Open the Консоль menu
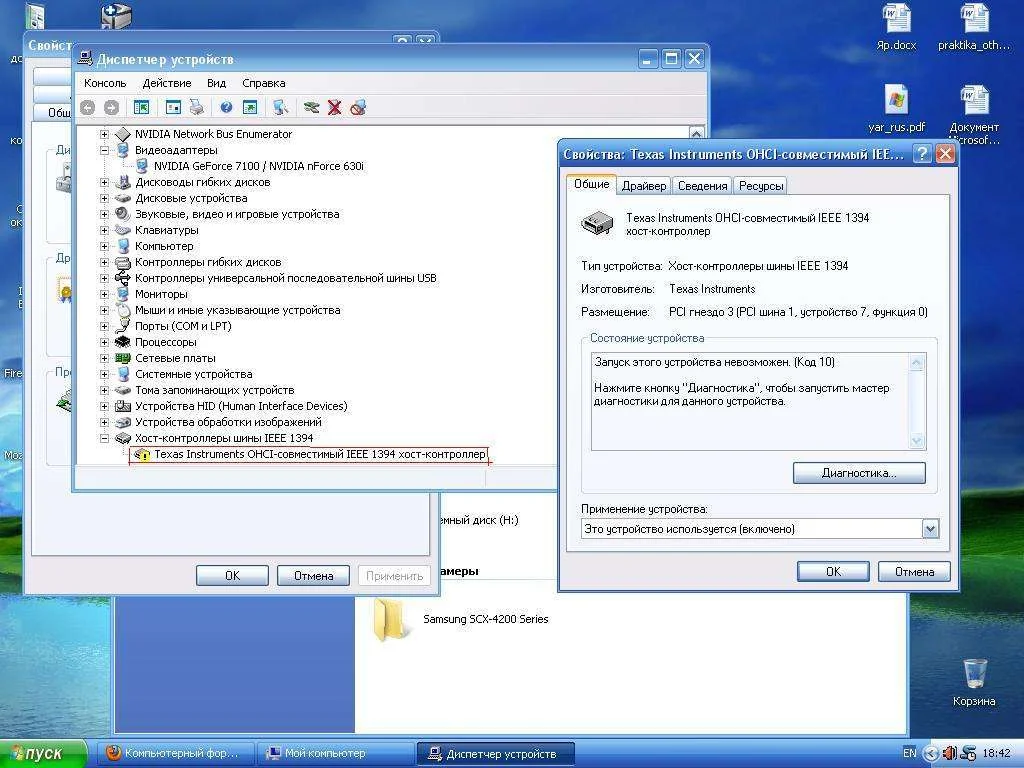 click(104, 83)
